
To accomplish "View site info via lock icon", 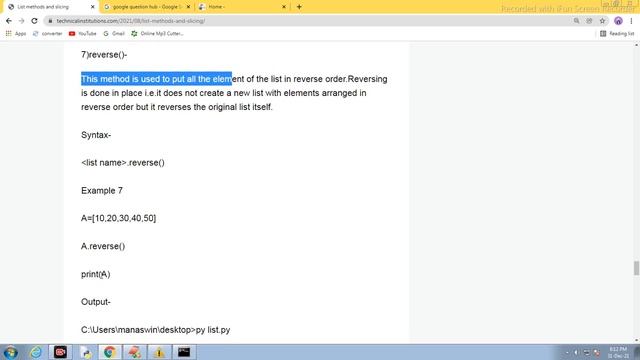I will click(x=50, y=21).
